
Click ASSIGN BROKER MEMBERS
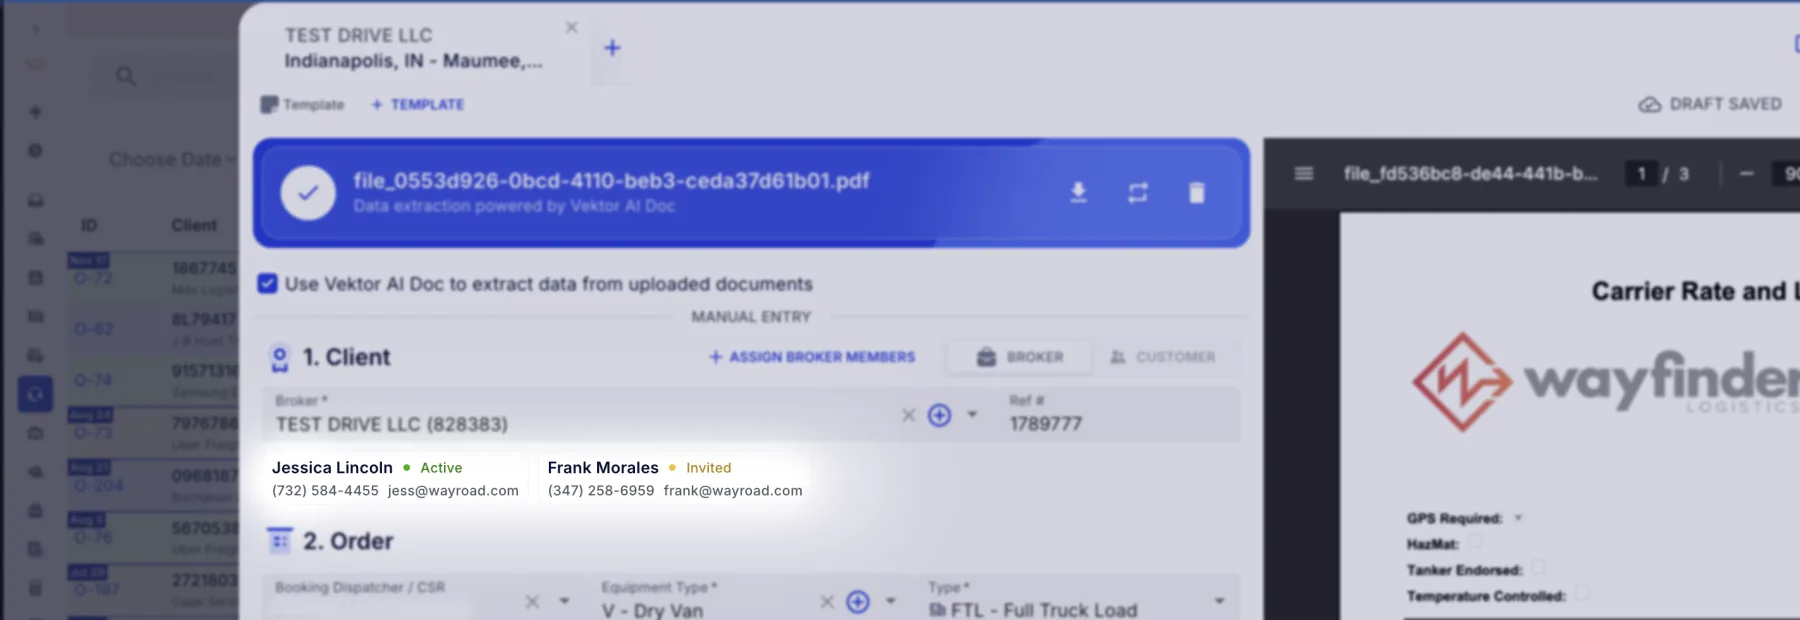(x=812, y=357)
